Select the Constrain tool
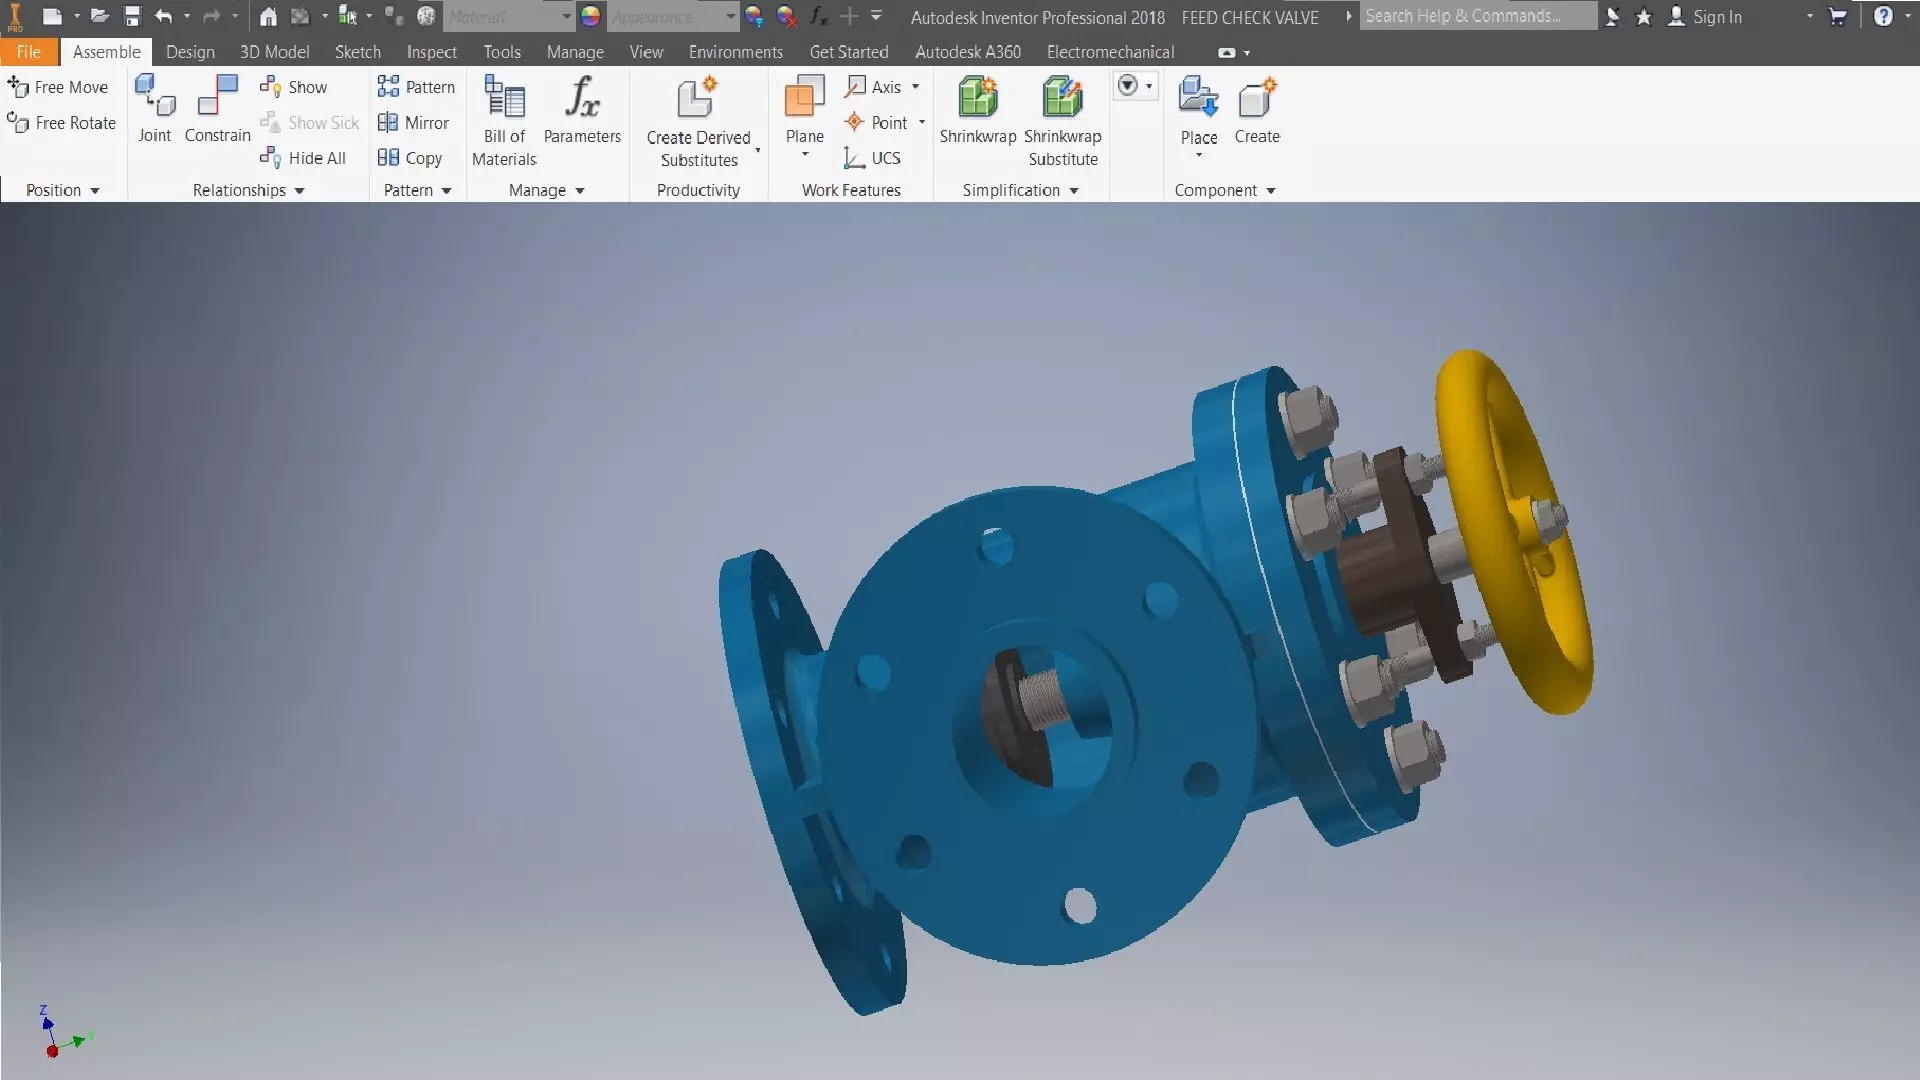 [217, 98]
